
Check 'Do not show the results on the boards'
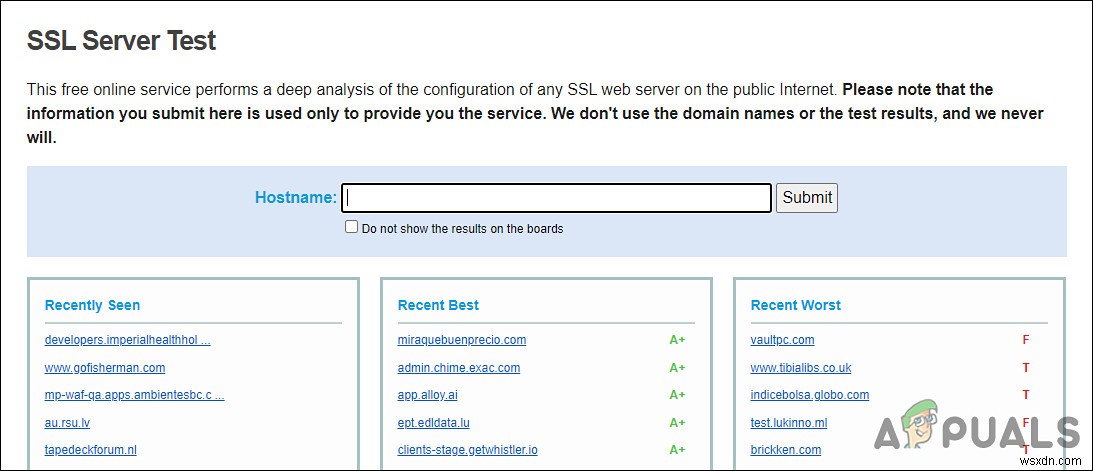pos(351,226)
